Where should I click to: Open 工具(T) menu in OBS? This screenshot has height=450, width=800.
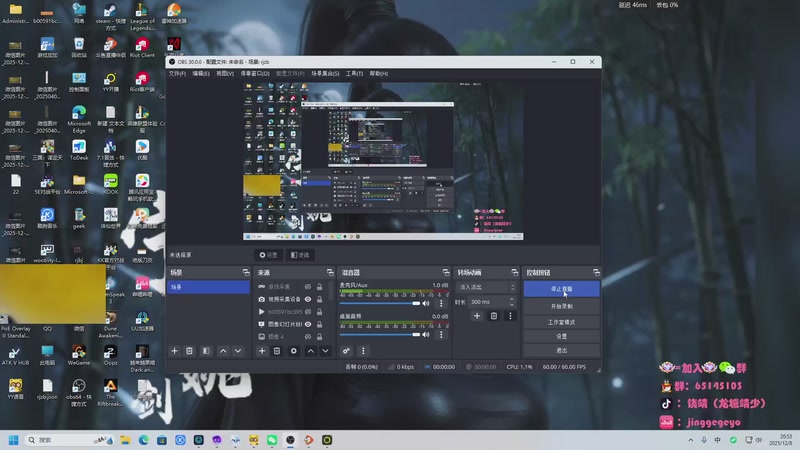point(354,73)
